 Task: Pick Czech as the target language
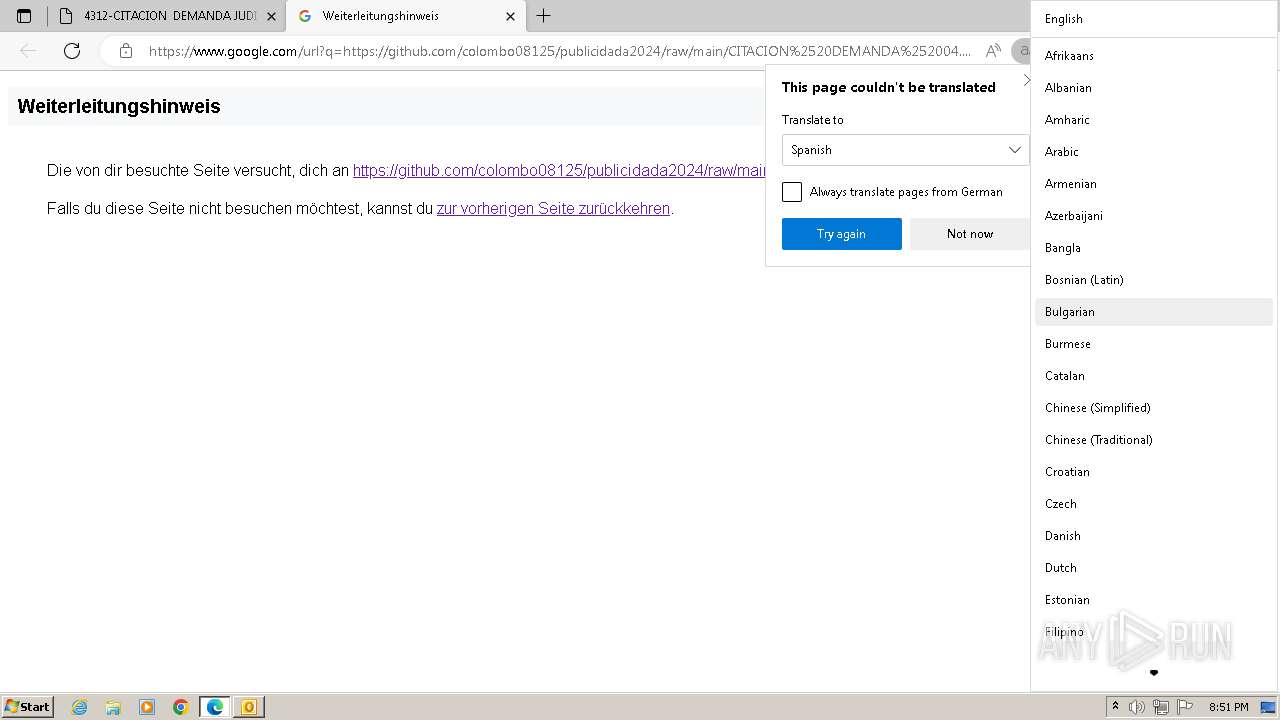click(1154, 504)
